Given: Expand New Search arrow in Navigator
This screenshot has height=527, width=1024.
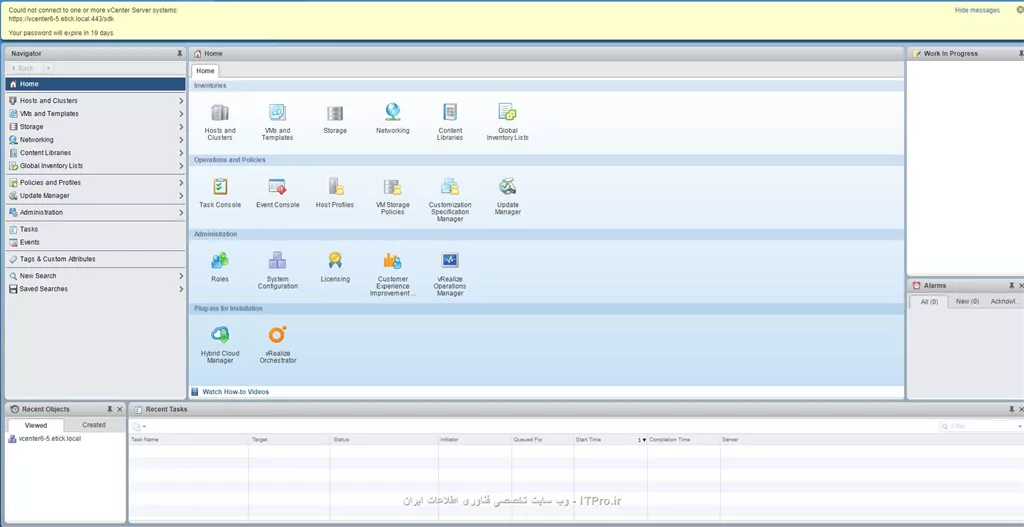Looking at the screenshot, I should pos(181,276).
